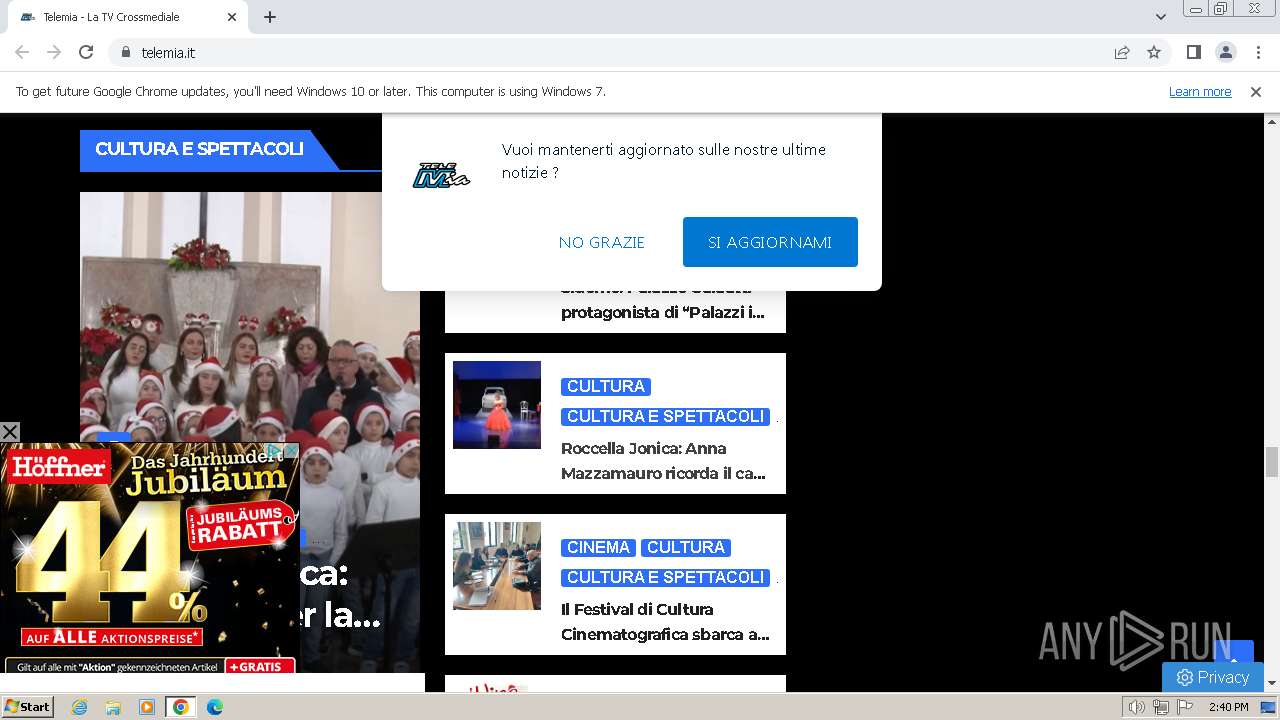The width and height of the screenshot is (1280, 720).
Task: Open the side panel
Action: coord(1193,52)
